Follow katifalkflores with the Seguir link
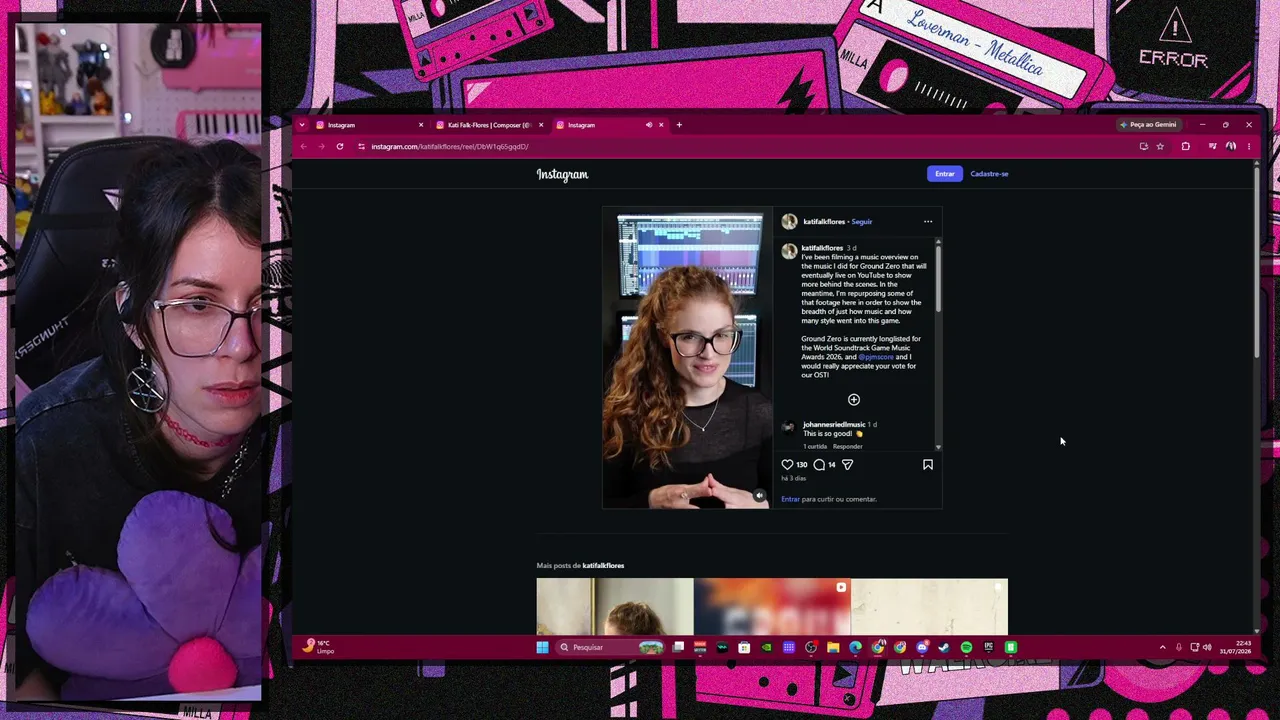Screen dimensions: 1280x720 pos(862,221)
